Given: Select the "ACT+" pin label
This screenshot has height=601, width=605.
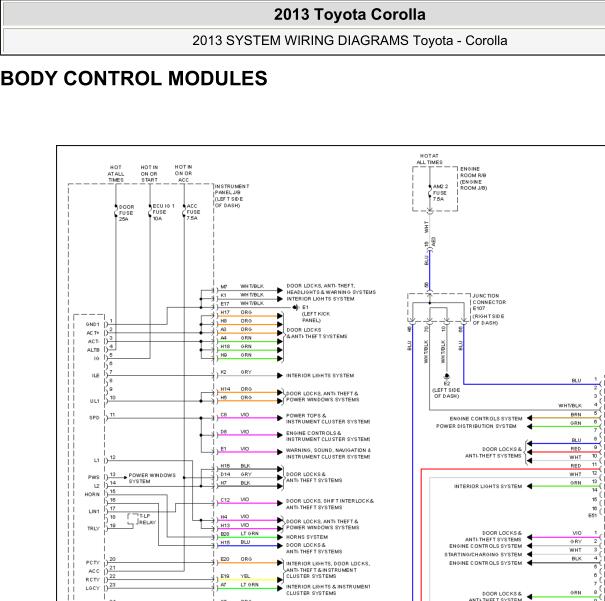Looking at the screenshot, I should coord(93,333).
